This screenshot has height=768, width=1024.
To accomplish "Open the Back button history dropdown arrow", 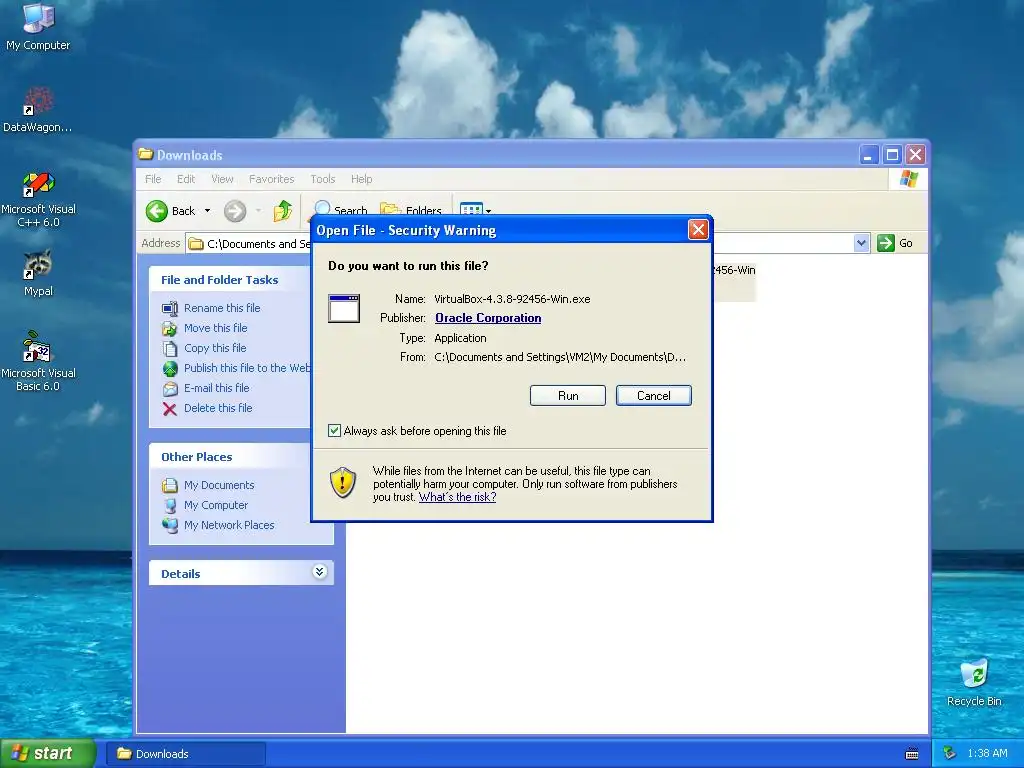I will (207, 211).
